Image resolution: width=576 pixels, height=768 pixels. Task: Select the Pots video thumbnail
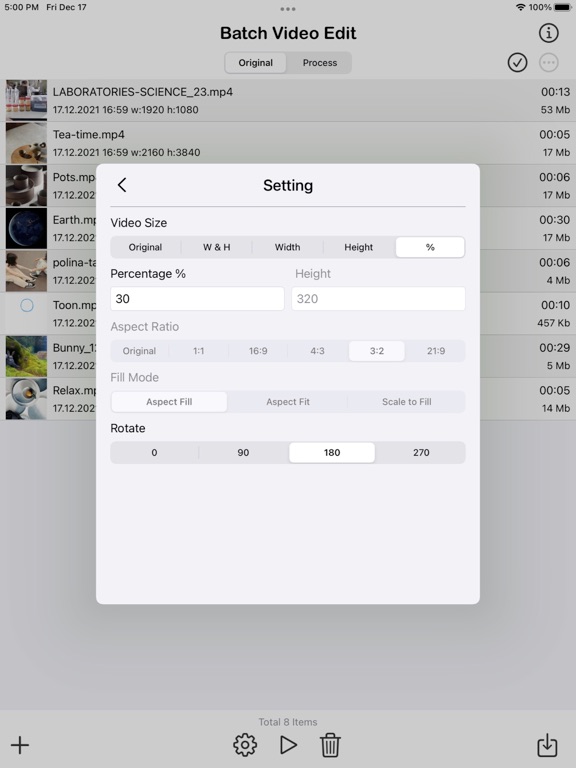(26, 185)
